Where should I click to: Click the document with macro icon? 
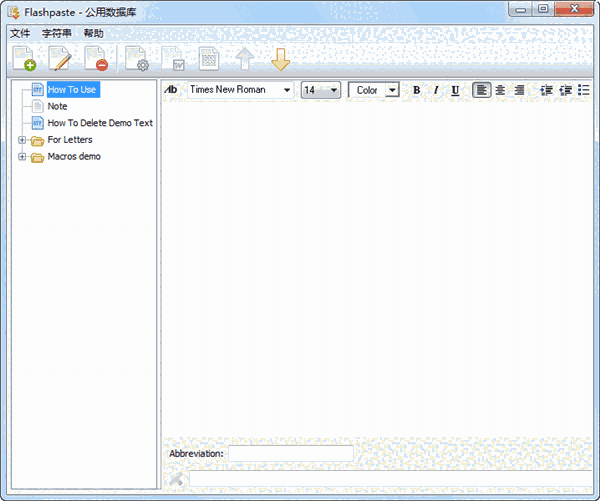coord(173,59)
